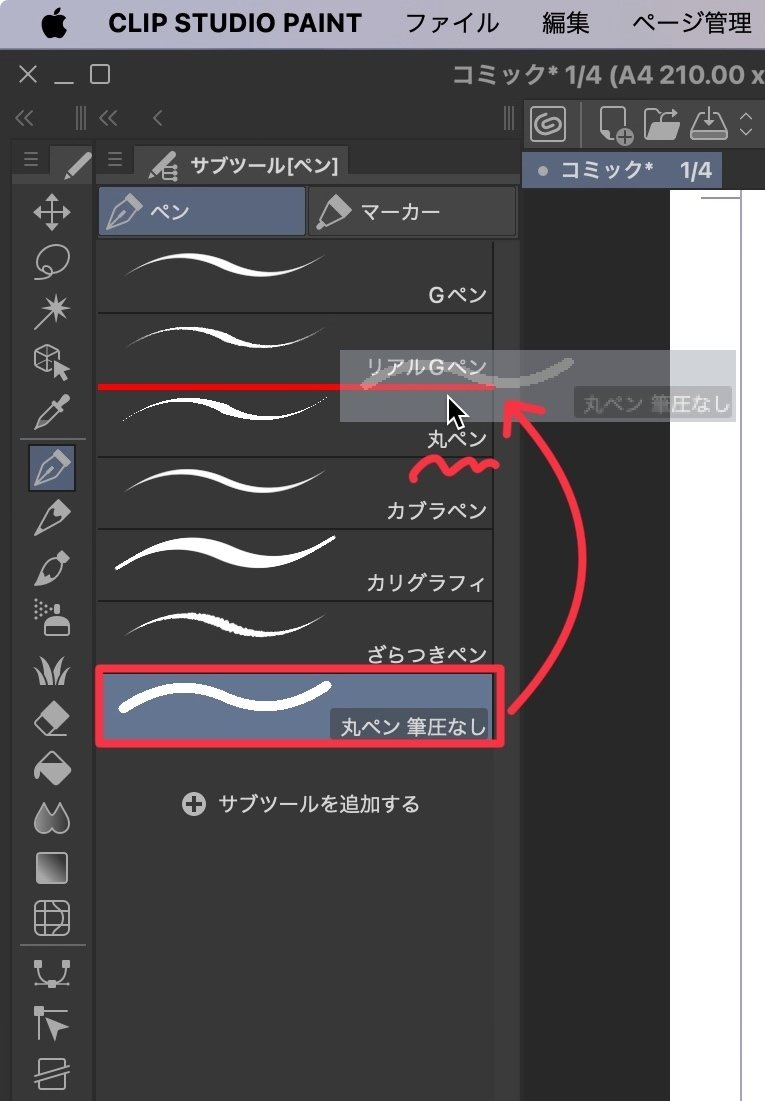Select the Ruler tool at toolbar bottom
The image size is (765, 1101).
(x=52, y=1074)
